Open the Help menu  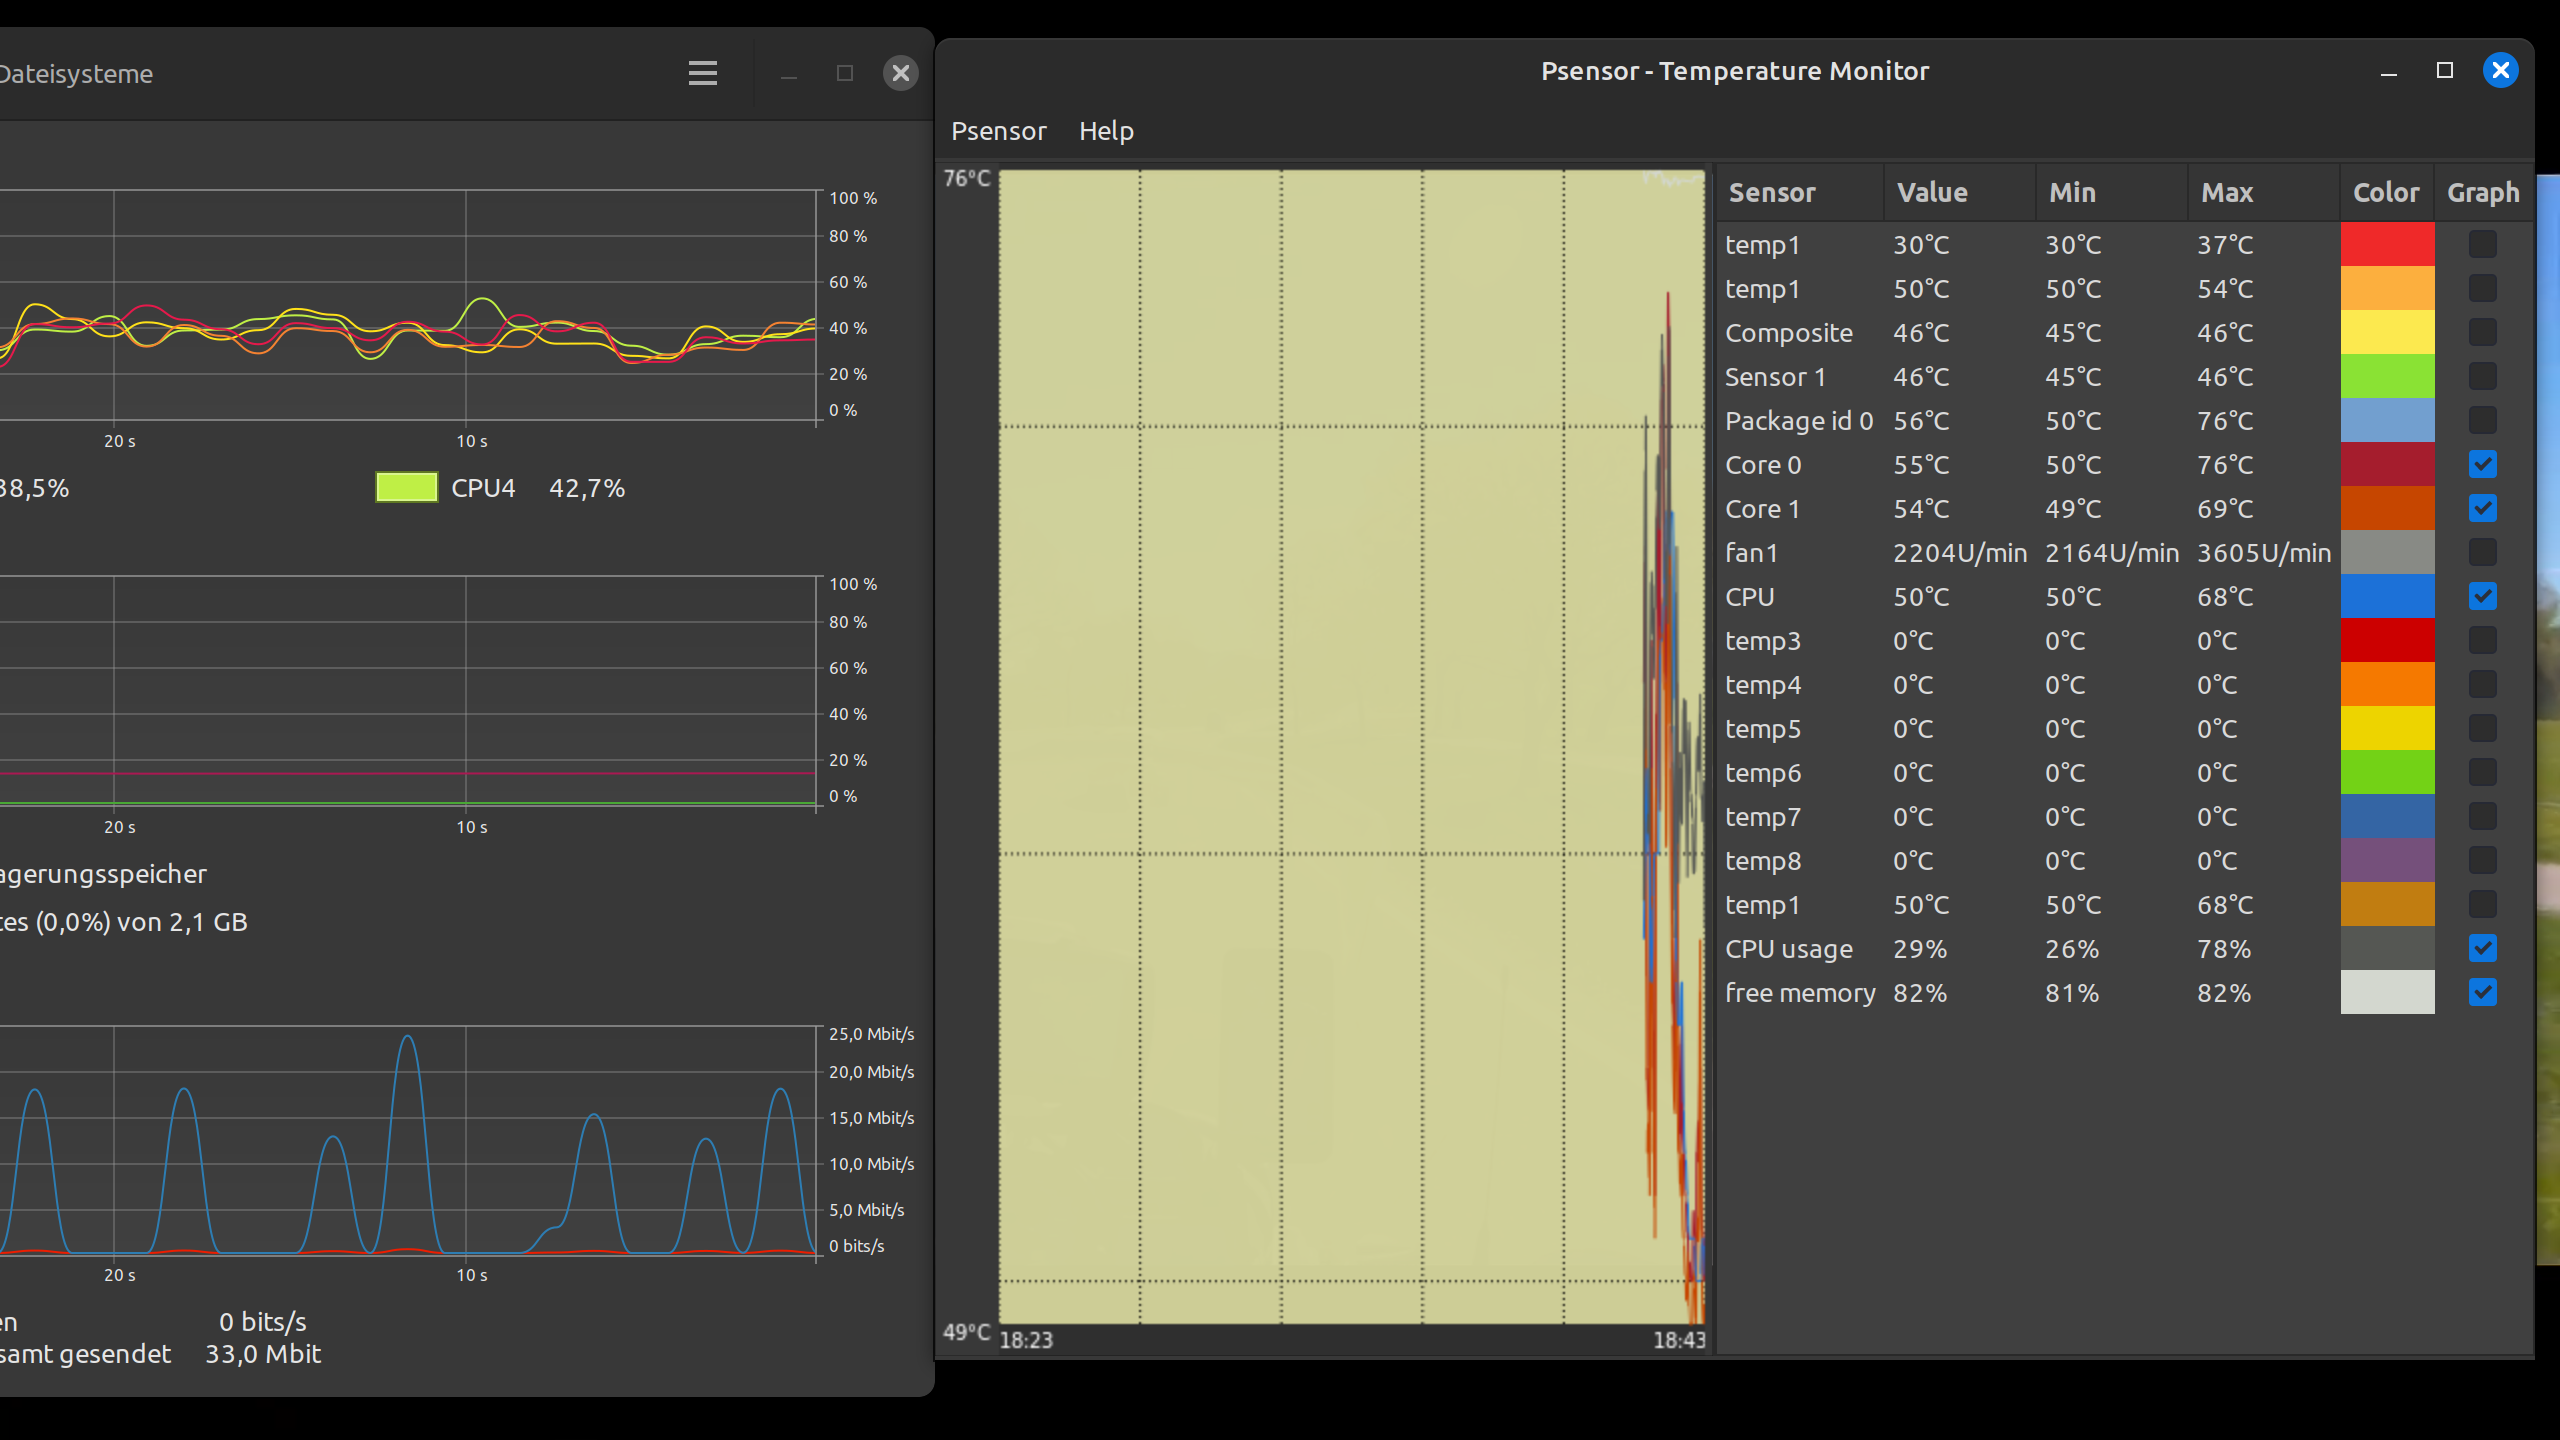point(1106,131)
